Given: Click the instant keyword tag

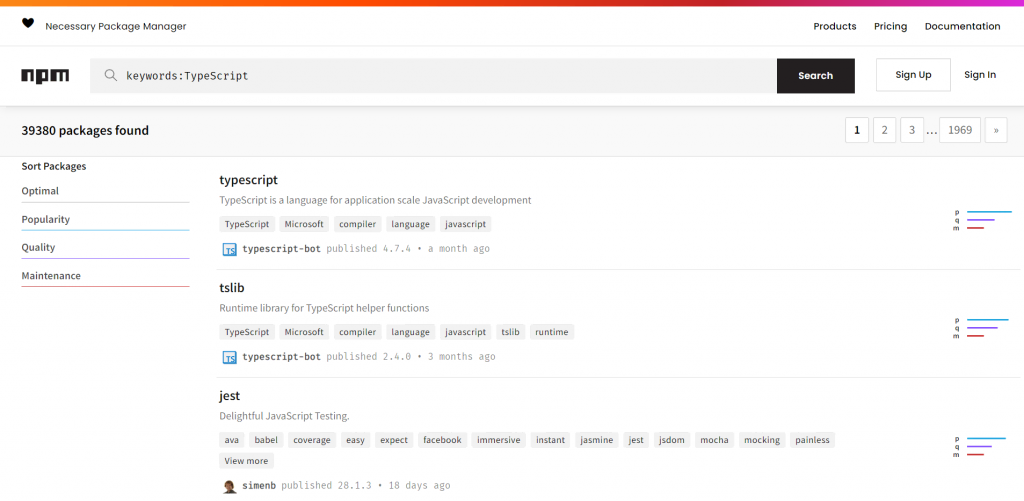Looking at the screenshot, I should coord(551,440).
